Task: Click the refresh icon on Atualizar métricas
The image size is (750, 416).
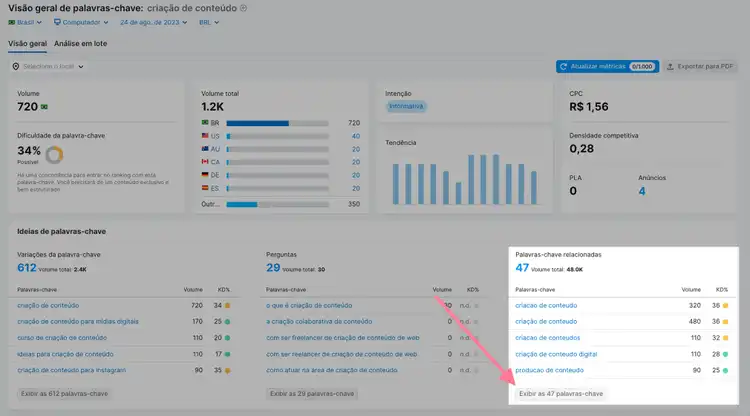Action: 563,66
